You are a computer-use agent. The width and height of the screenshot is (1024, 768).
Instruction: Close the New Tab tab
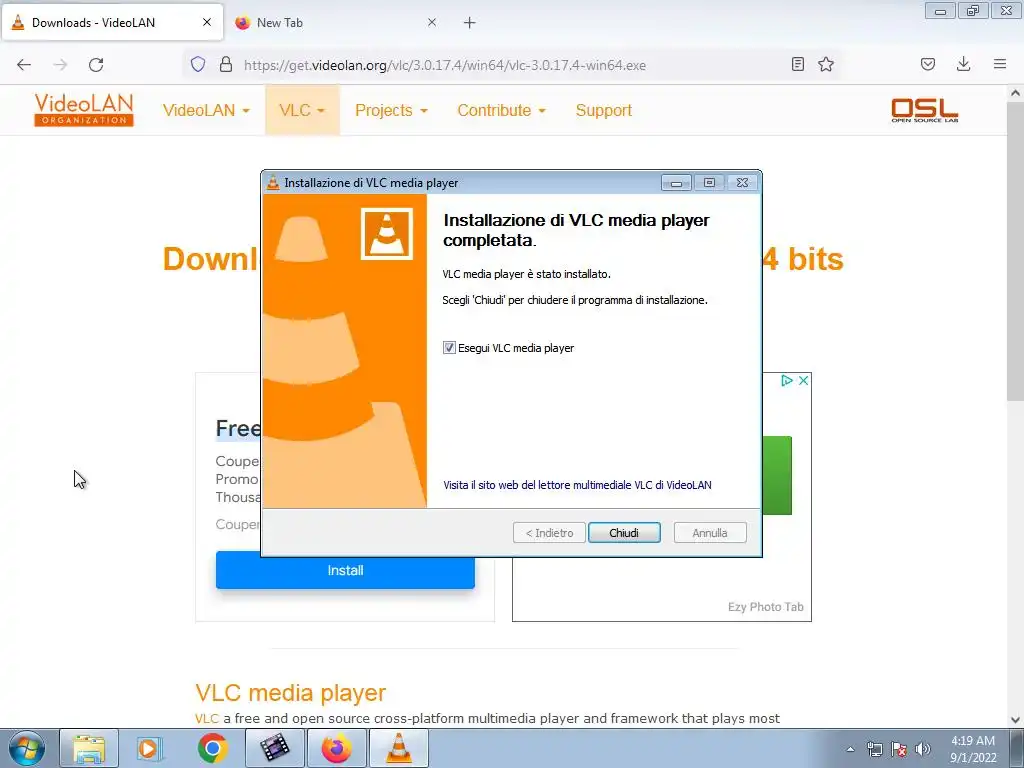(432, 22)
